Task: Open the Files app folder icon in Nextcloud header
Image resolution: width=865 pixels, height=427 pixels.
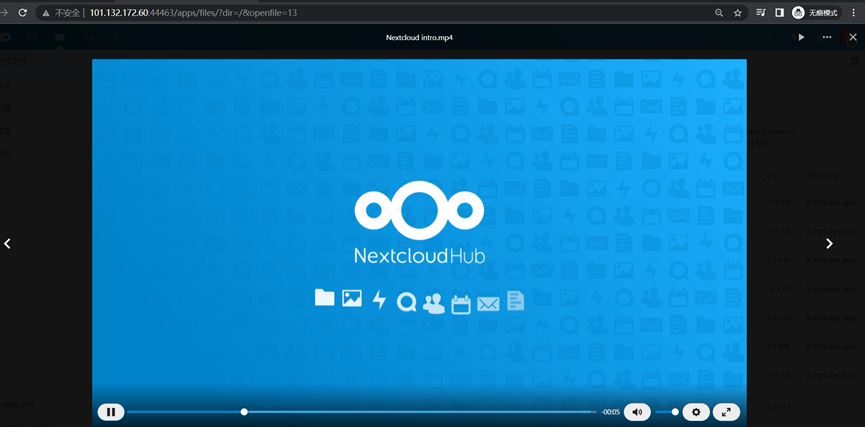Action: [60, 37]
